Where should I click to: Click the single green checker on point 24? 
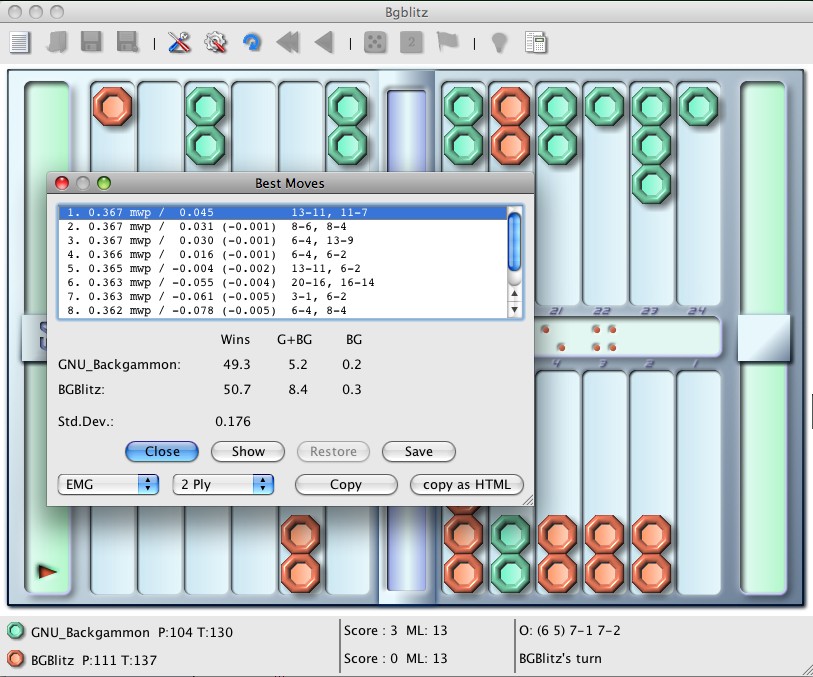[x=698, y=106]
